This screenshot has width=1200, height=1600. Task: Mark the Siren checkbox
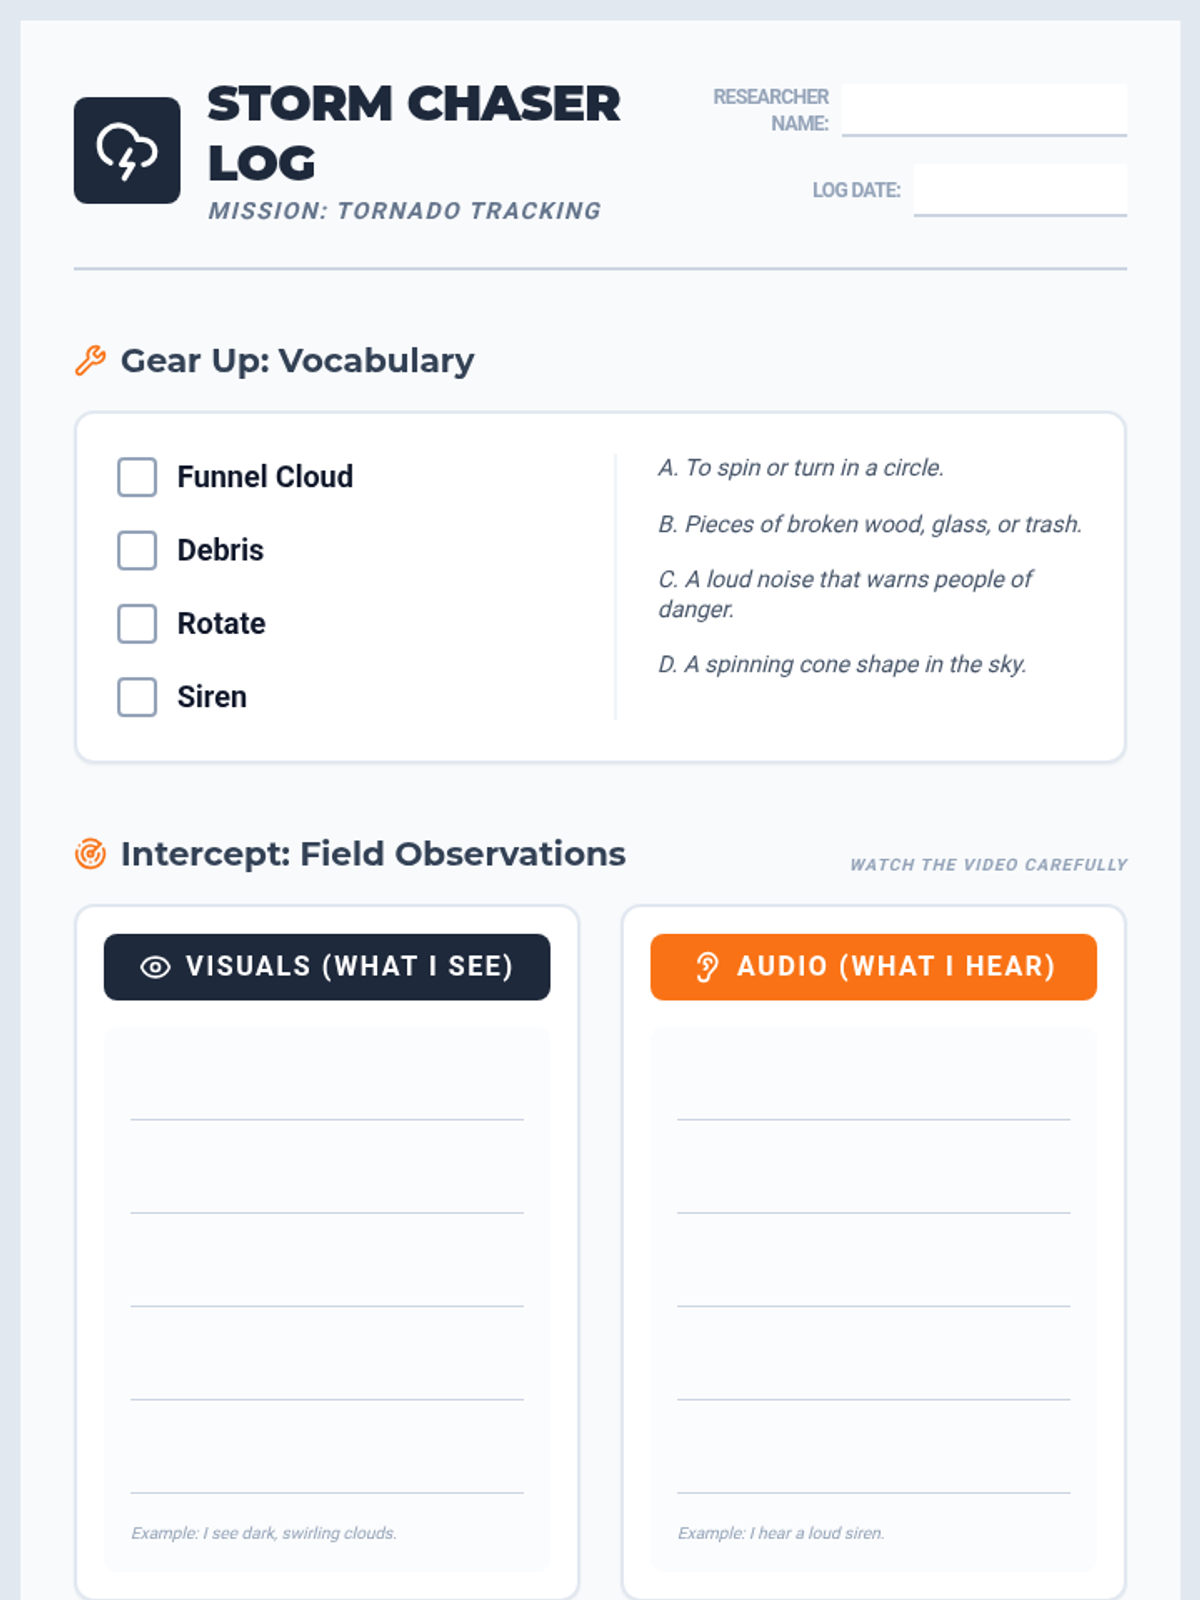click(137, 697)
